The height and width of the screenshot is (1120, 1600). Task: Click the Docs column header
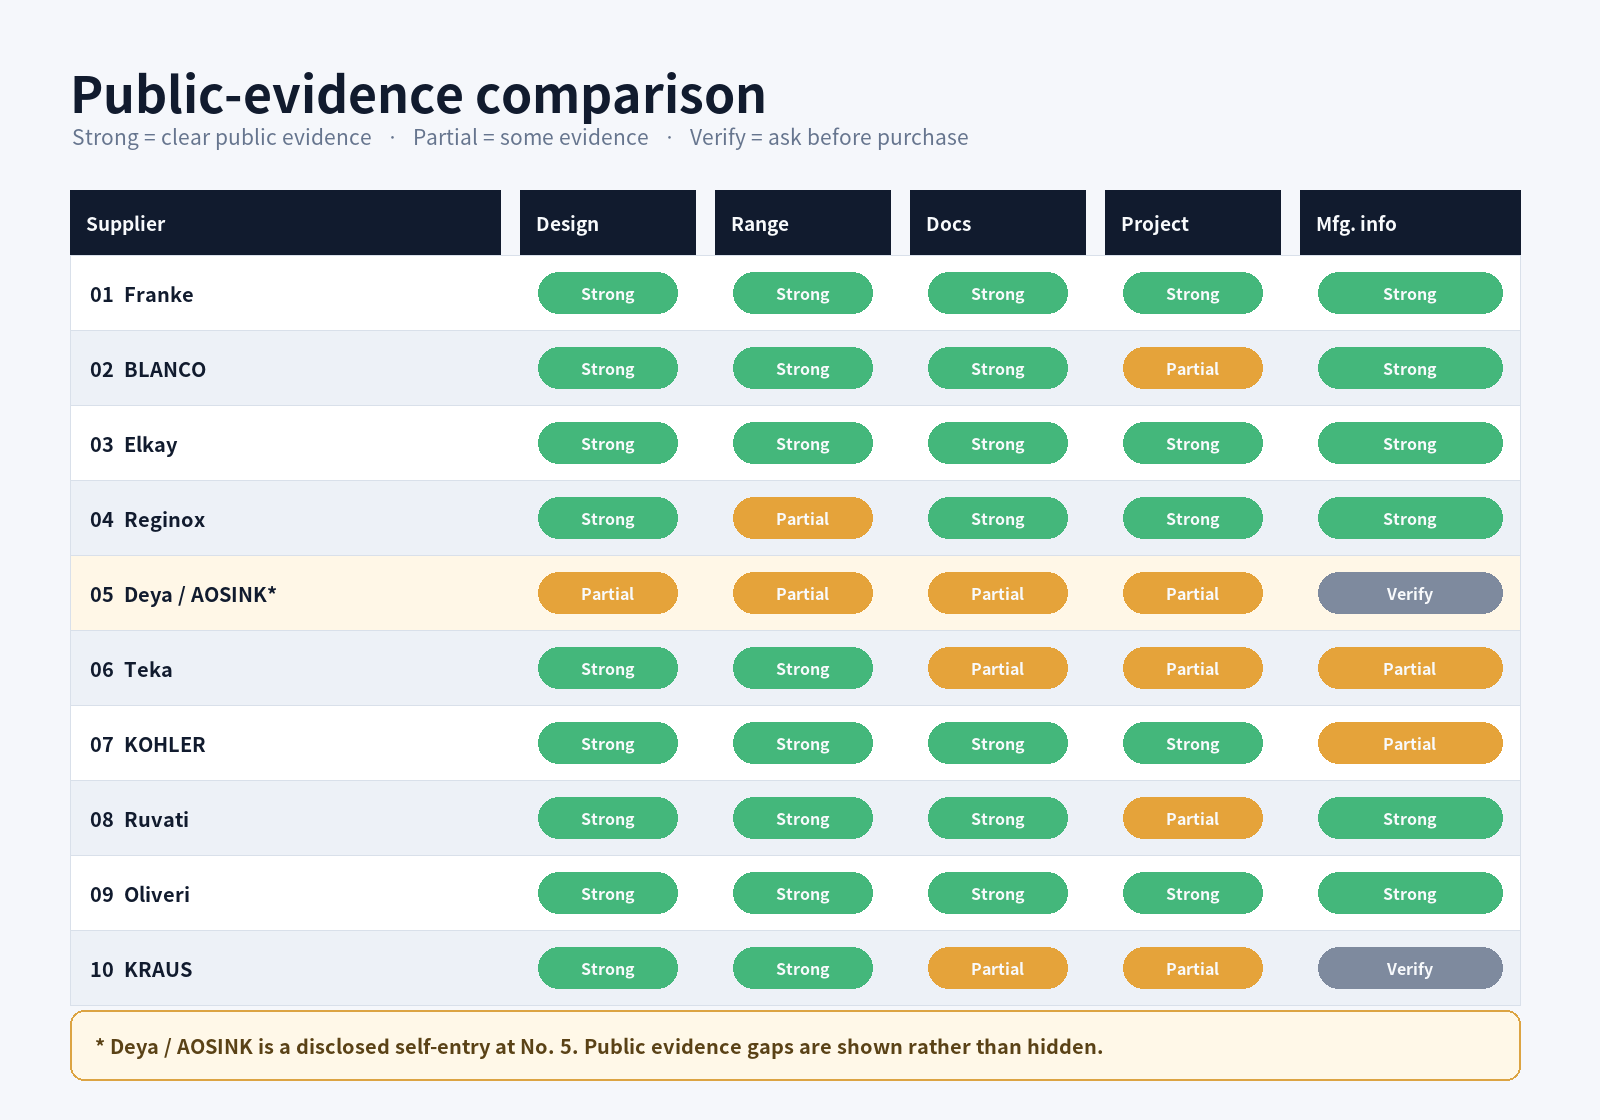[x=998, y=223]
